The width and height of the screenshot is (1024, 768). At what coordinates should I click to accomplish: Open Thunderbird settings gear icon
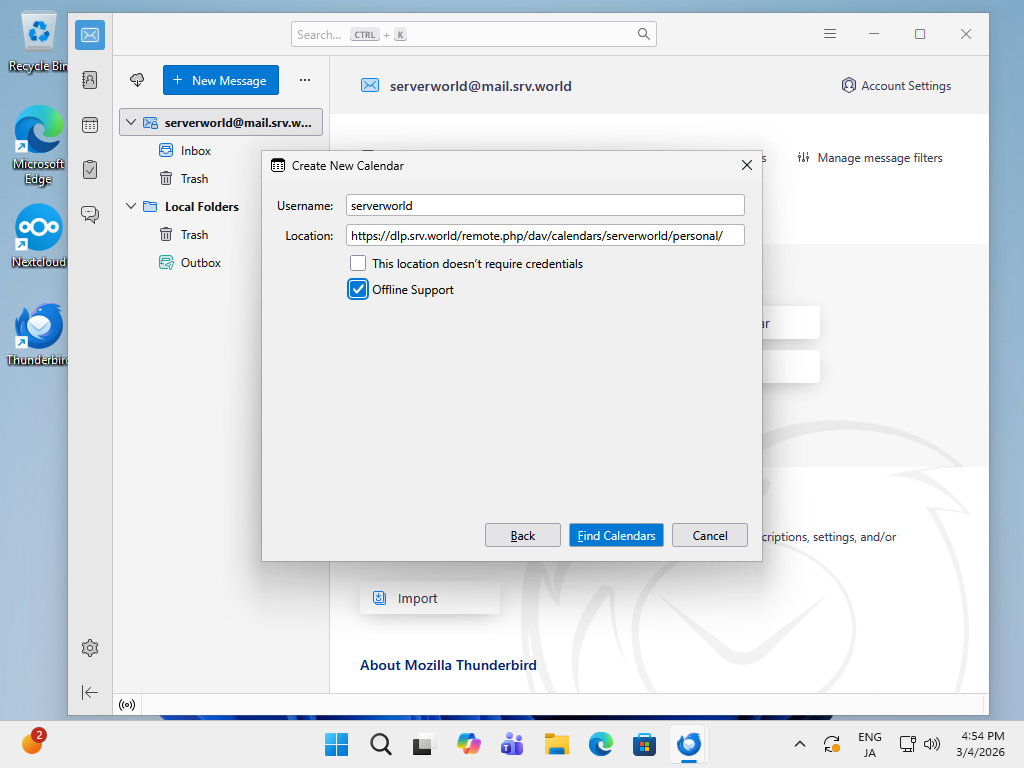pos(90,648)
